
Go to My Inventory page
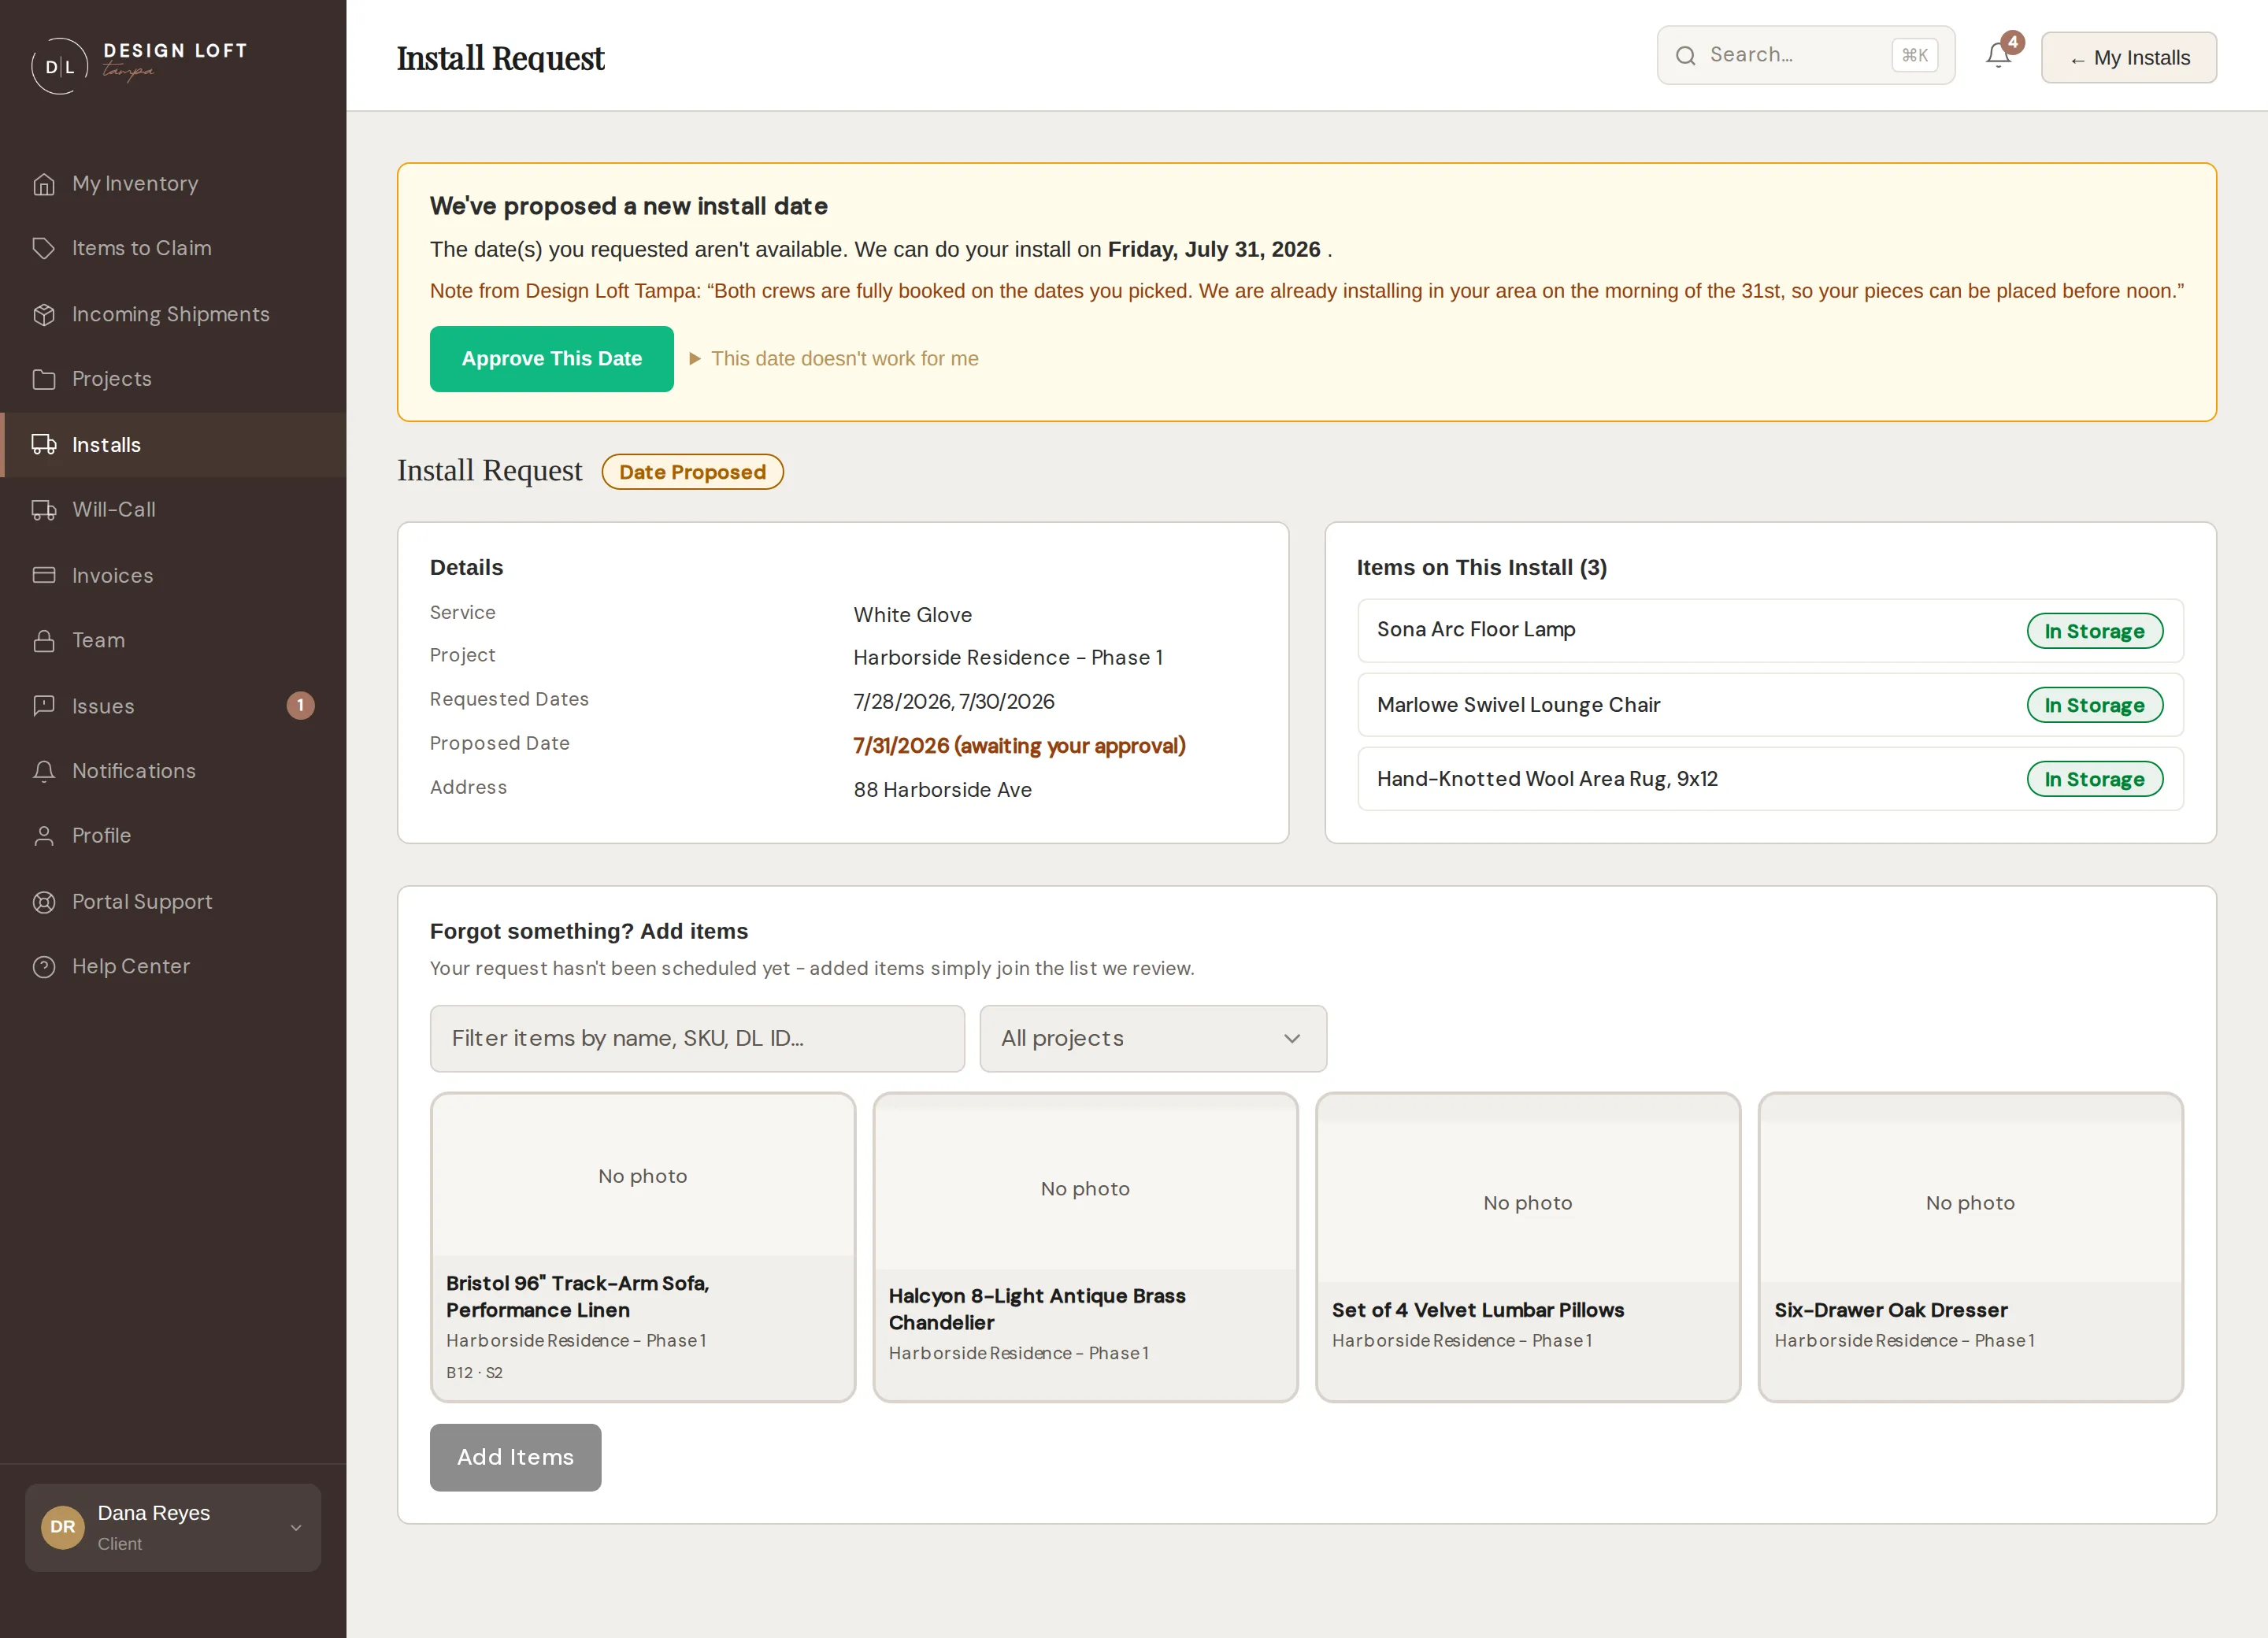click(173, 184)
